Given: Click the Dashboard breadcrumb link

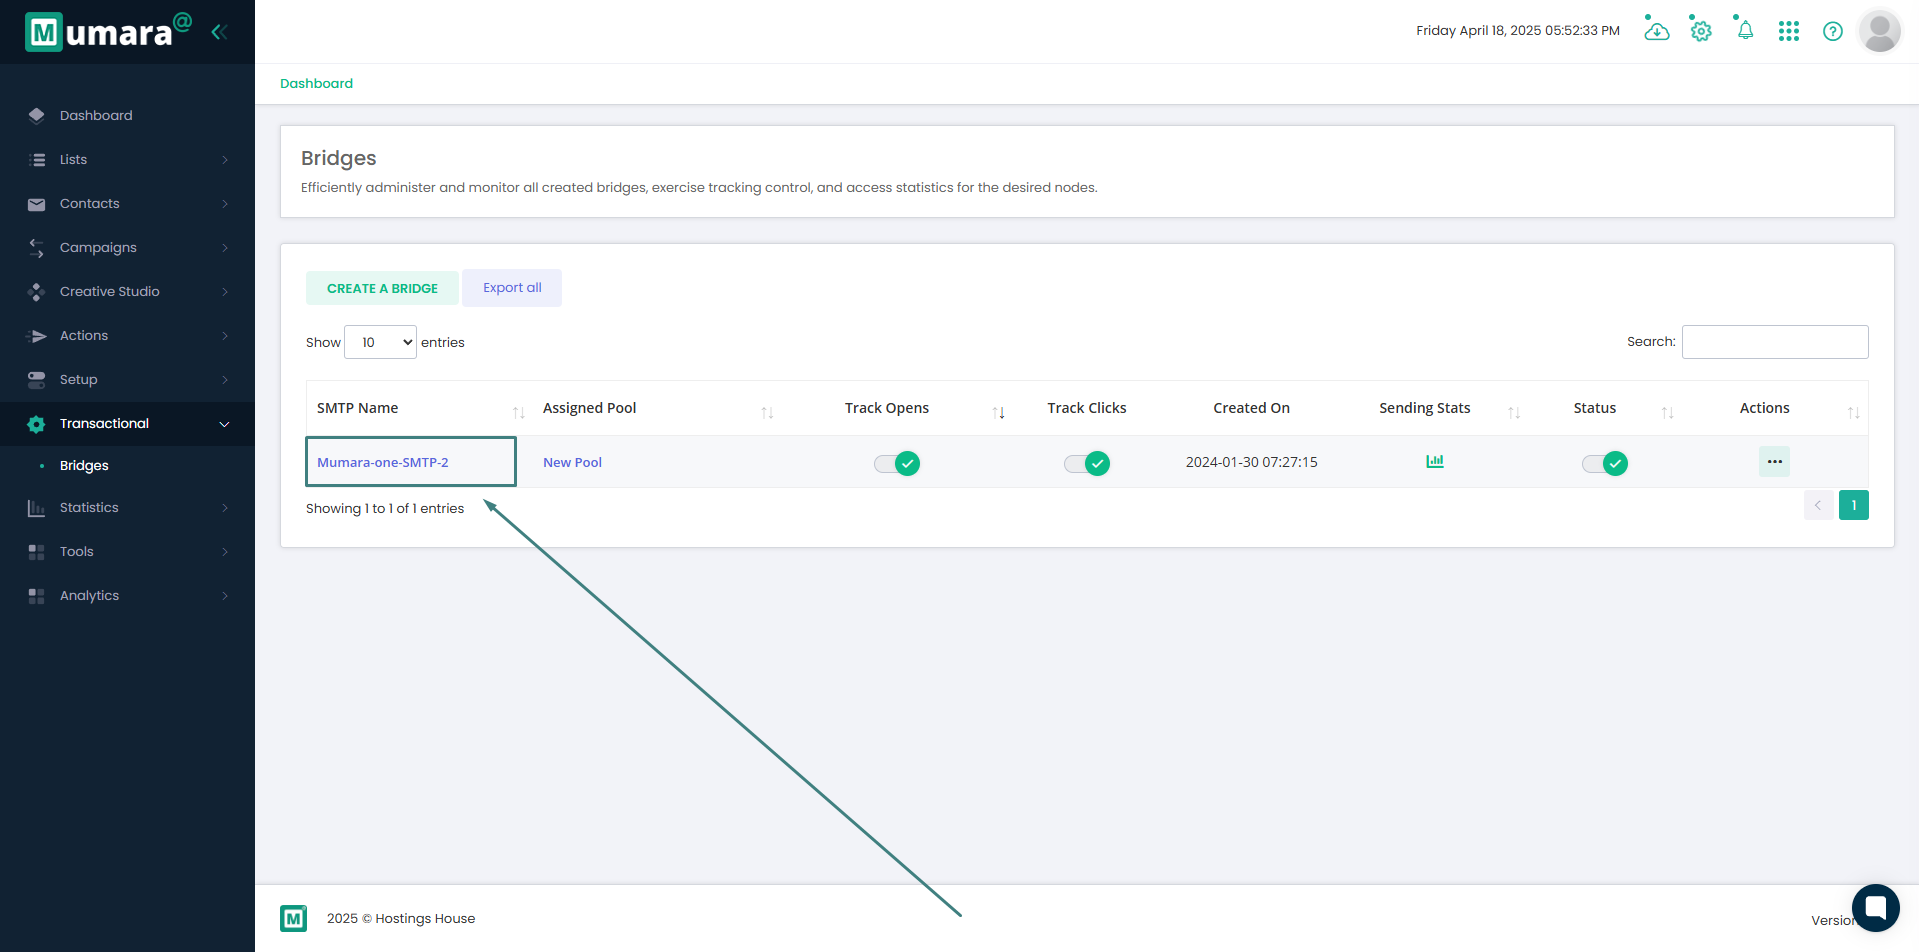Looking at the screenshot, I should coord(316,83).
